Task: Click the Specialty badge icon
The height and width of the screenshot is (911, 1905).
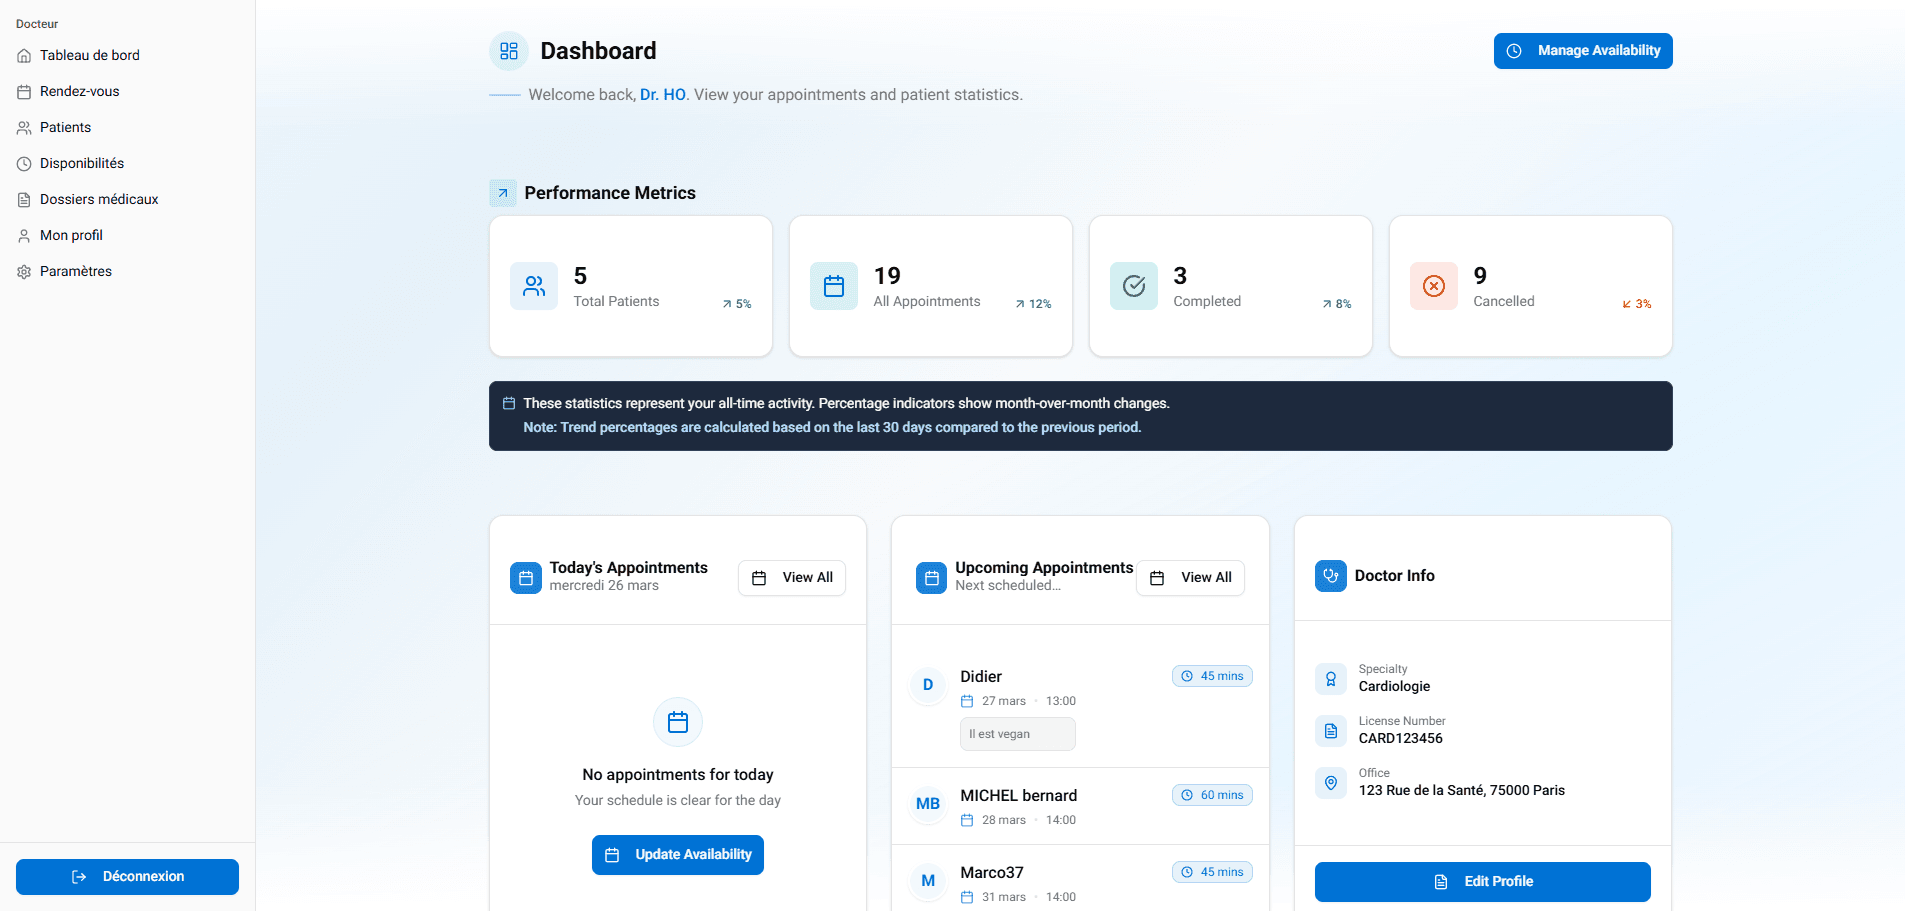Action: pos(1331,679)
